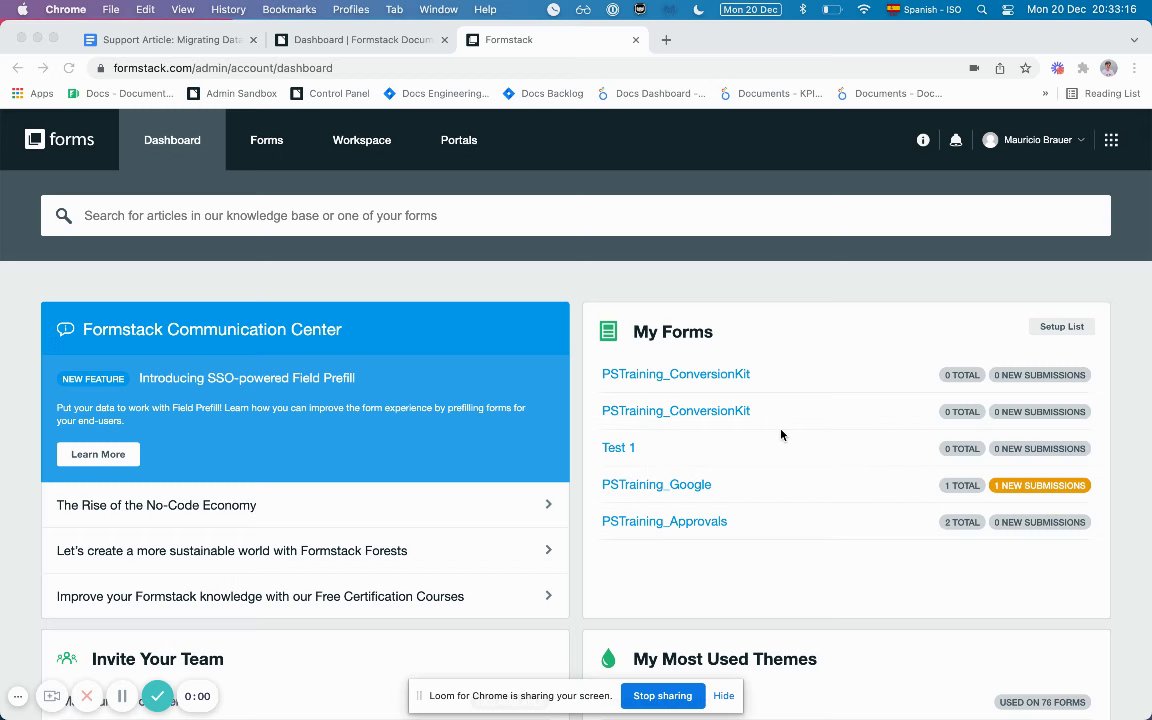This screenshot has height=720, width=1152.
Task: Click the knowledge base search field
Action: (575, 215)
